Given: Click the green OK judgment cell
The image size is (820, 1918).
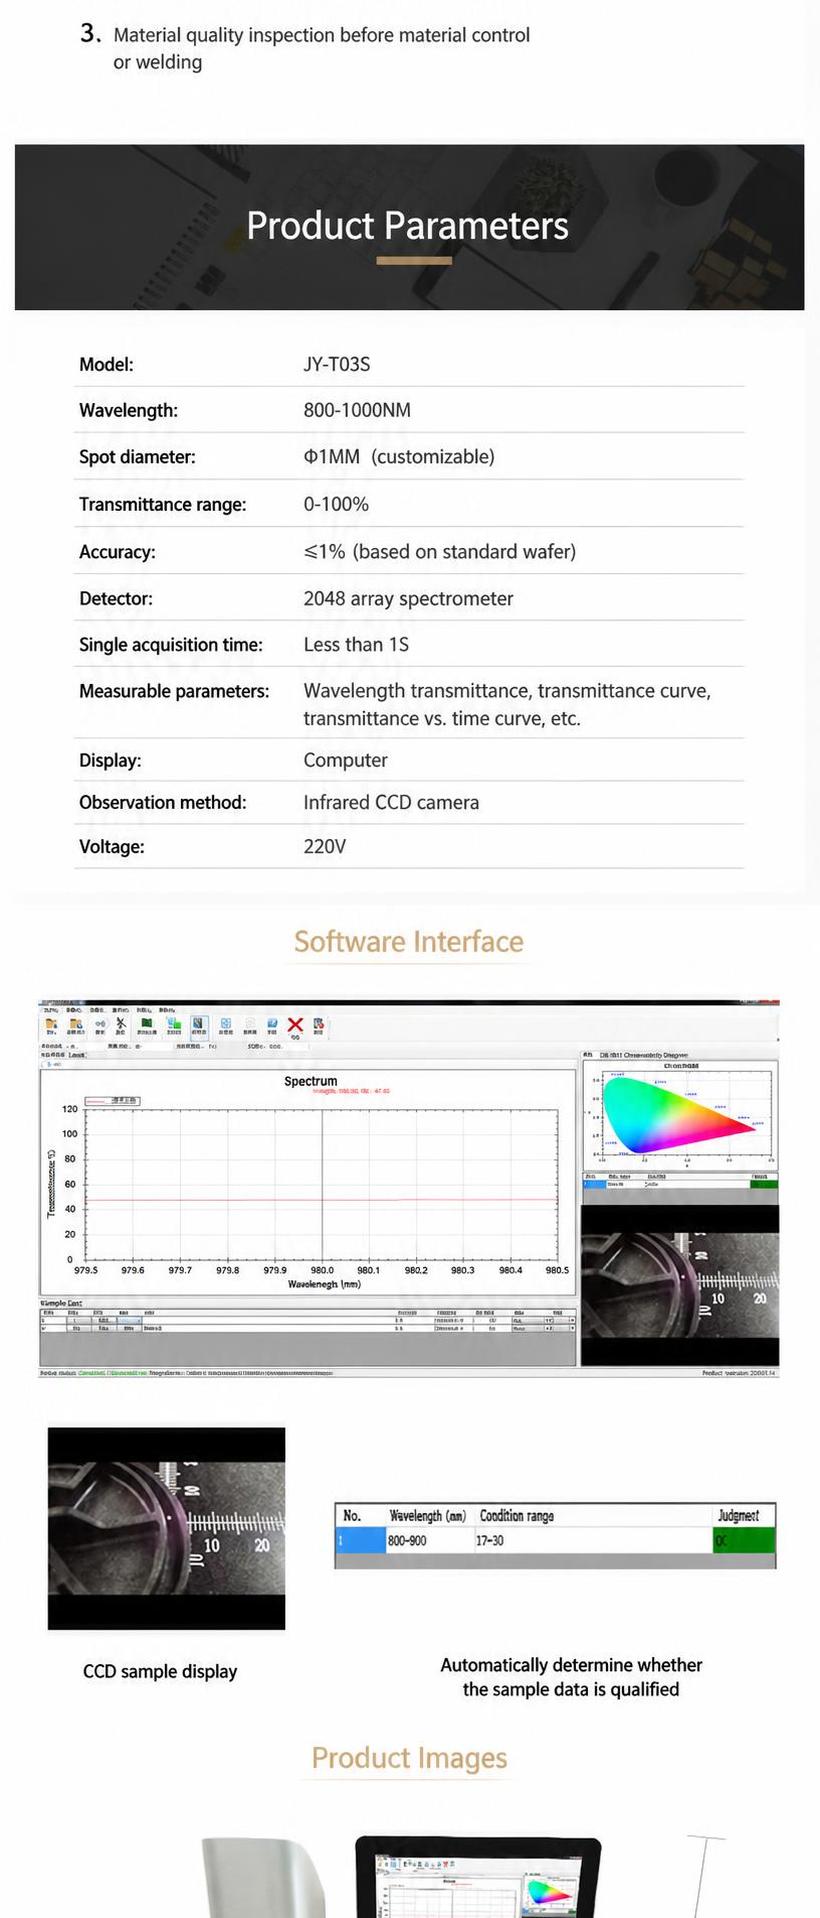Looking at the screenshot, I should (744, 1540).
